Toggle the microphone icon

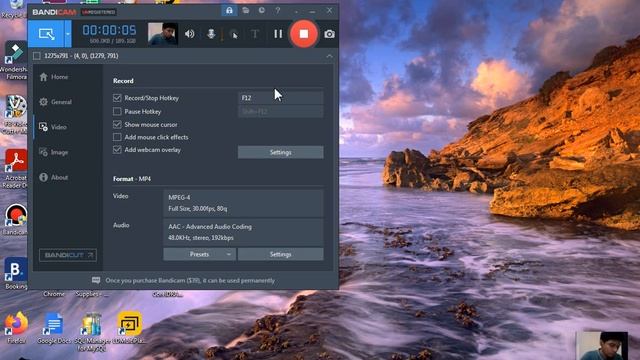click(x=211, y=34)
